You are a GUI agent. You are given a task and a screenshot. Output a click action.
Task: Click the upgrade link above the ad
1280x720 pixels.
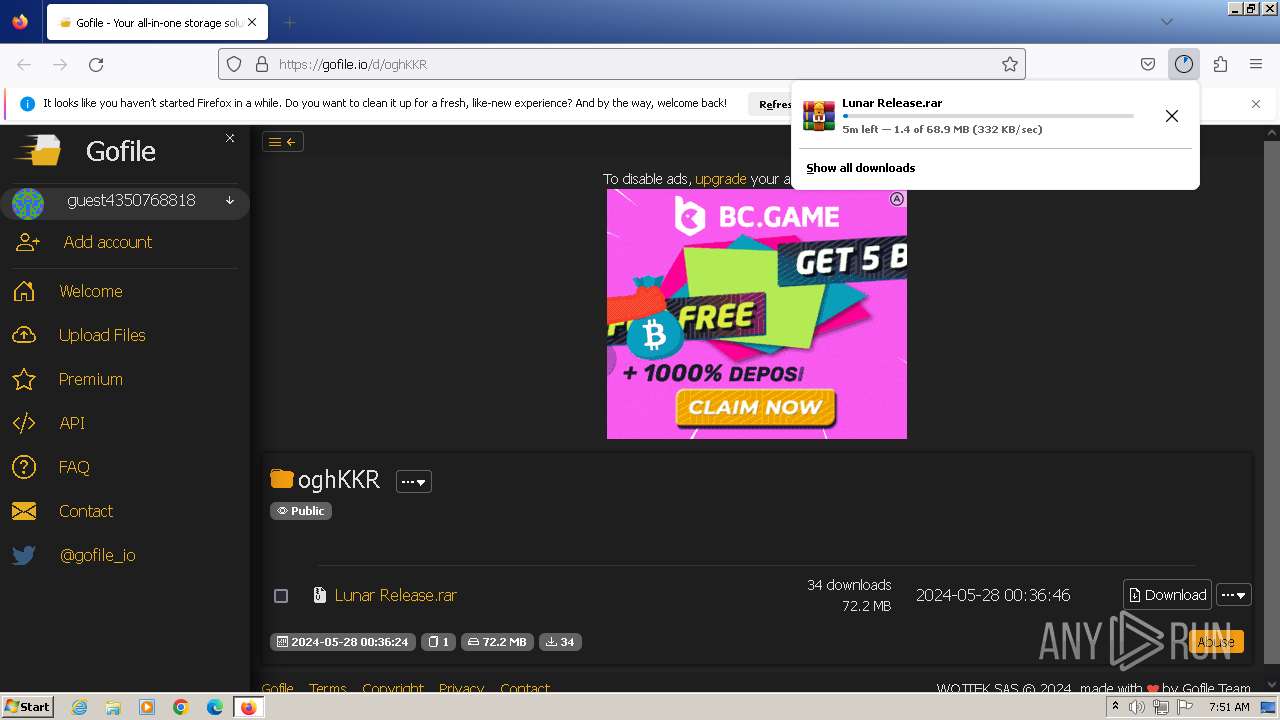(x=720, y=179)
